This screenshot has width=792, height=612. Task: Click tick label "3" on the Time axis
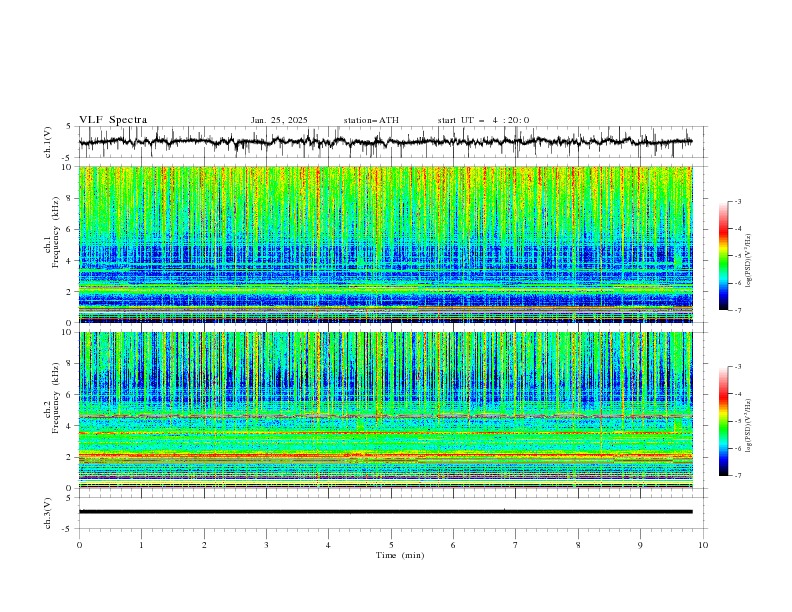coord(266,545)
